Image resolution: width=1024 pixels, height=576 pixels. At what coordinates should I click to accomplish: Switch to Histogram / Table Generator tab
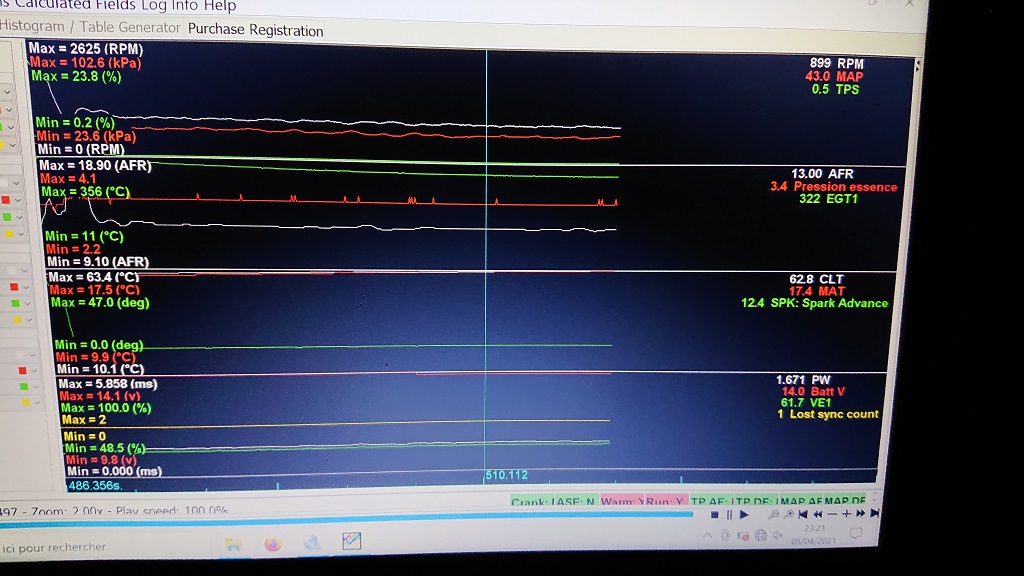tap(91, 27)
